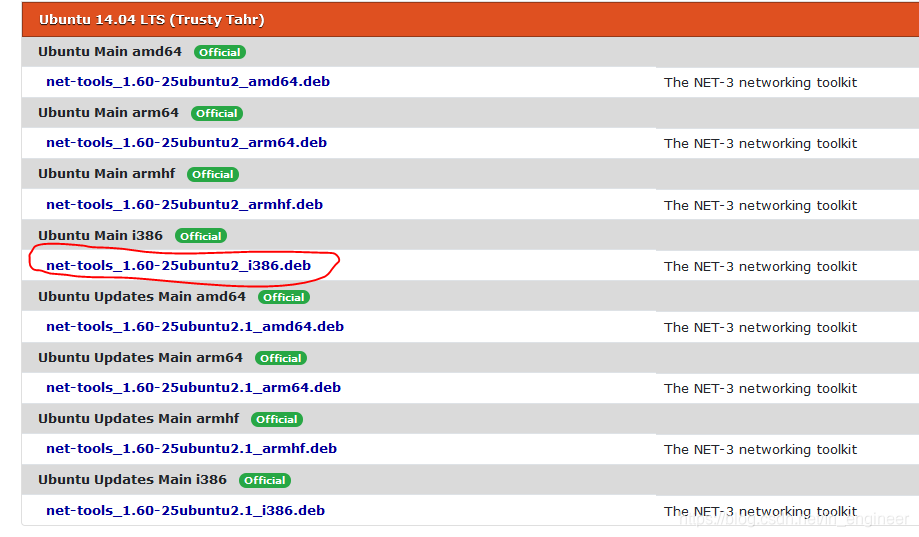Image resolution: width=919 pixels, height=537 pixels.
Task: Click NET-3 toolkit description in ubuntu2_arm64 row
Action: [x=760, y=144]
